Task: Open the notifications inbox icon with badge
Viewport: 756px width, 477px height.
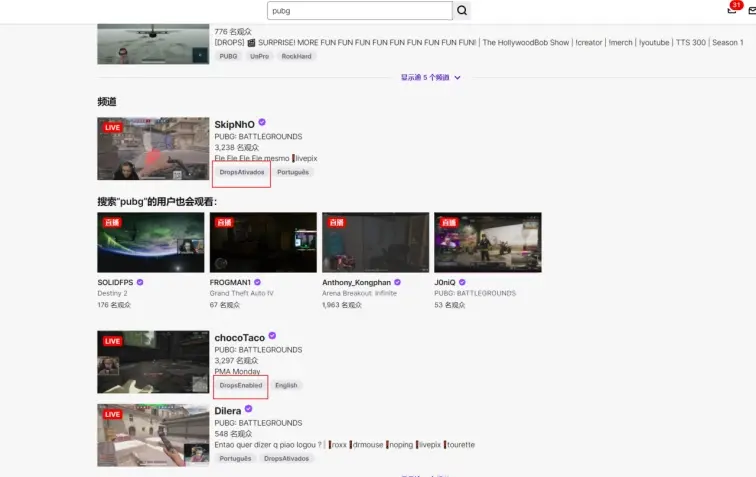Action: pos(732,10)
